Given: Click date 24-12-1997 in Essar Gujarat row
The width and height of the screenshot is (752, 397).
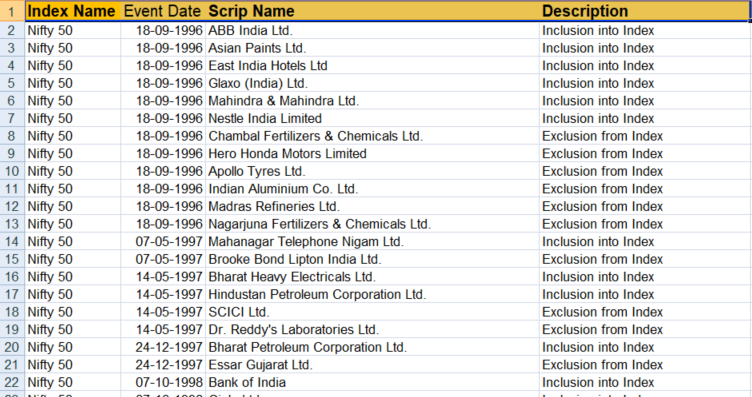Looking at the screenshot, I should (163, 364).
